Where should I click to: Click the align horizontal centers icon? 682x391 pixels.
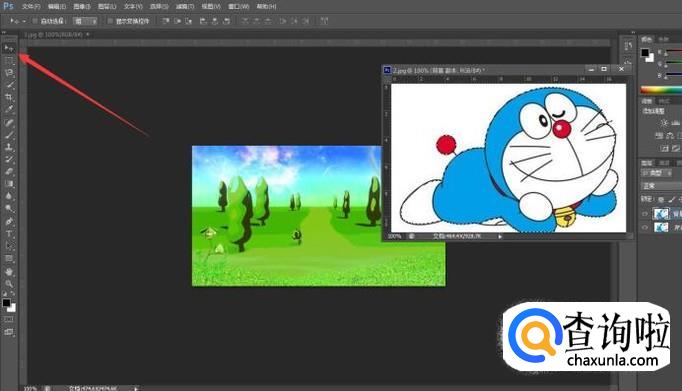214,20
